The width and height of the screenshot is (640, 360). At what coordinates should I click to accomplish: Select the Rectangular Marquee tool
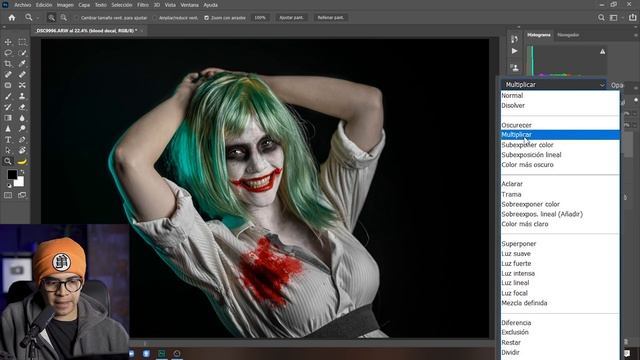click(x=22, y=42)
